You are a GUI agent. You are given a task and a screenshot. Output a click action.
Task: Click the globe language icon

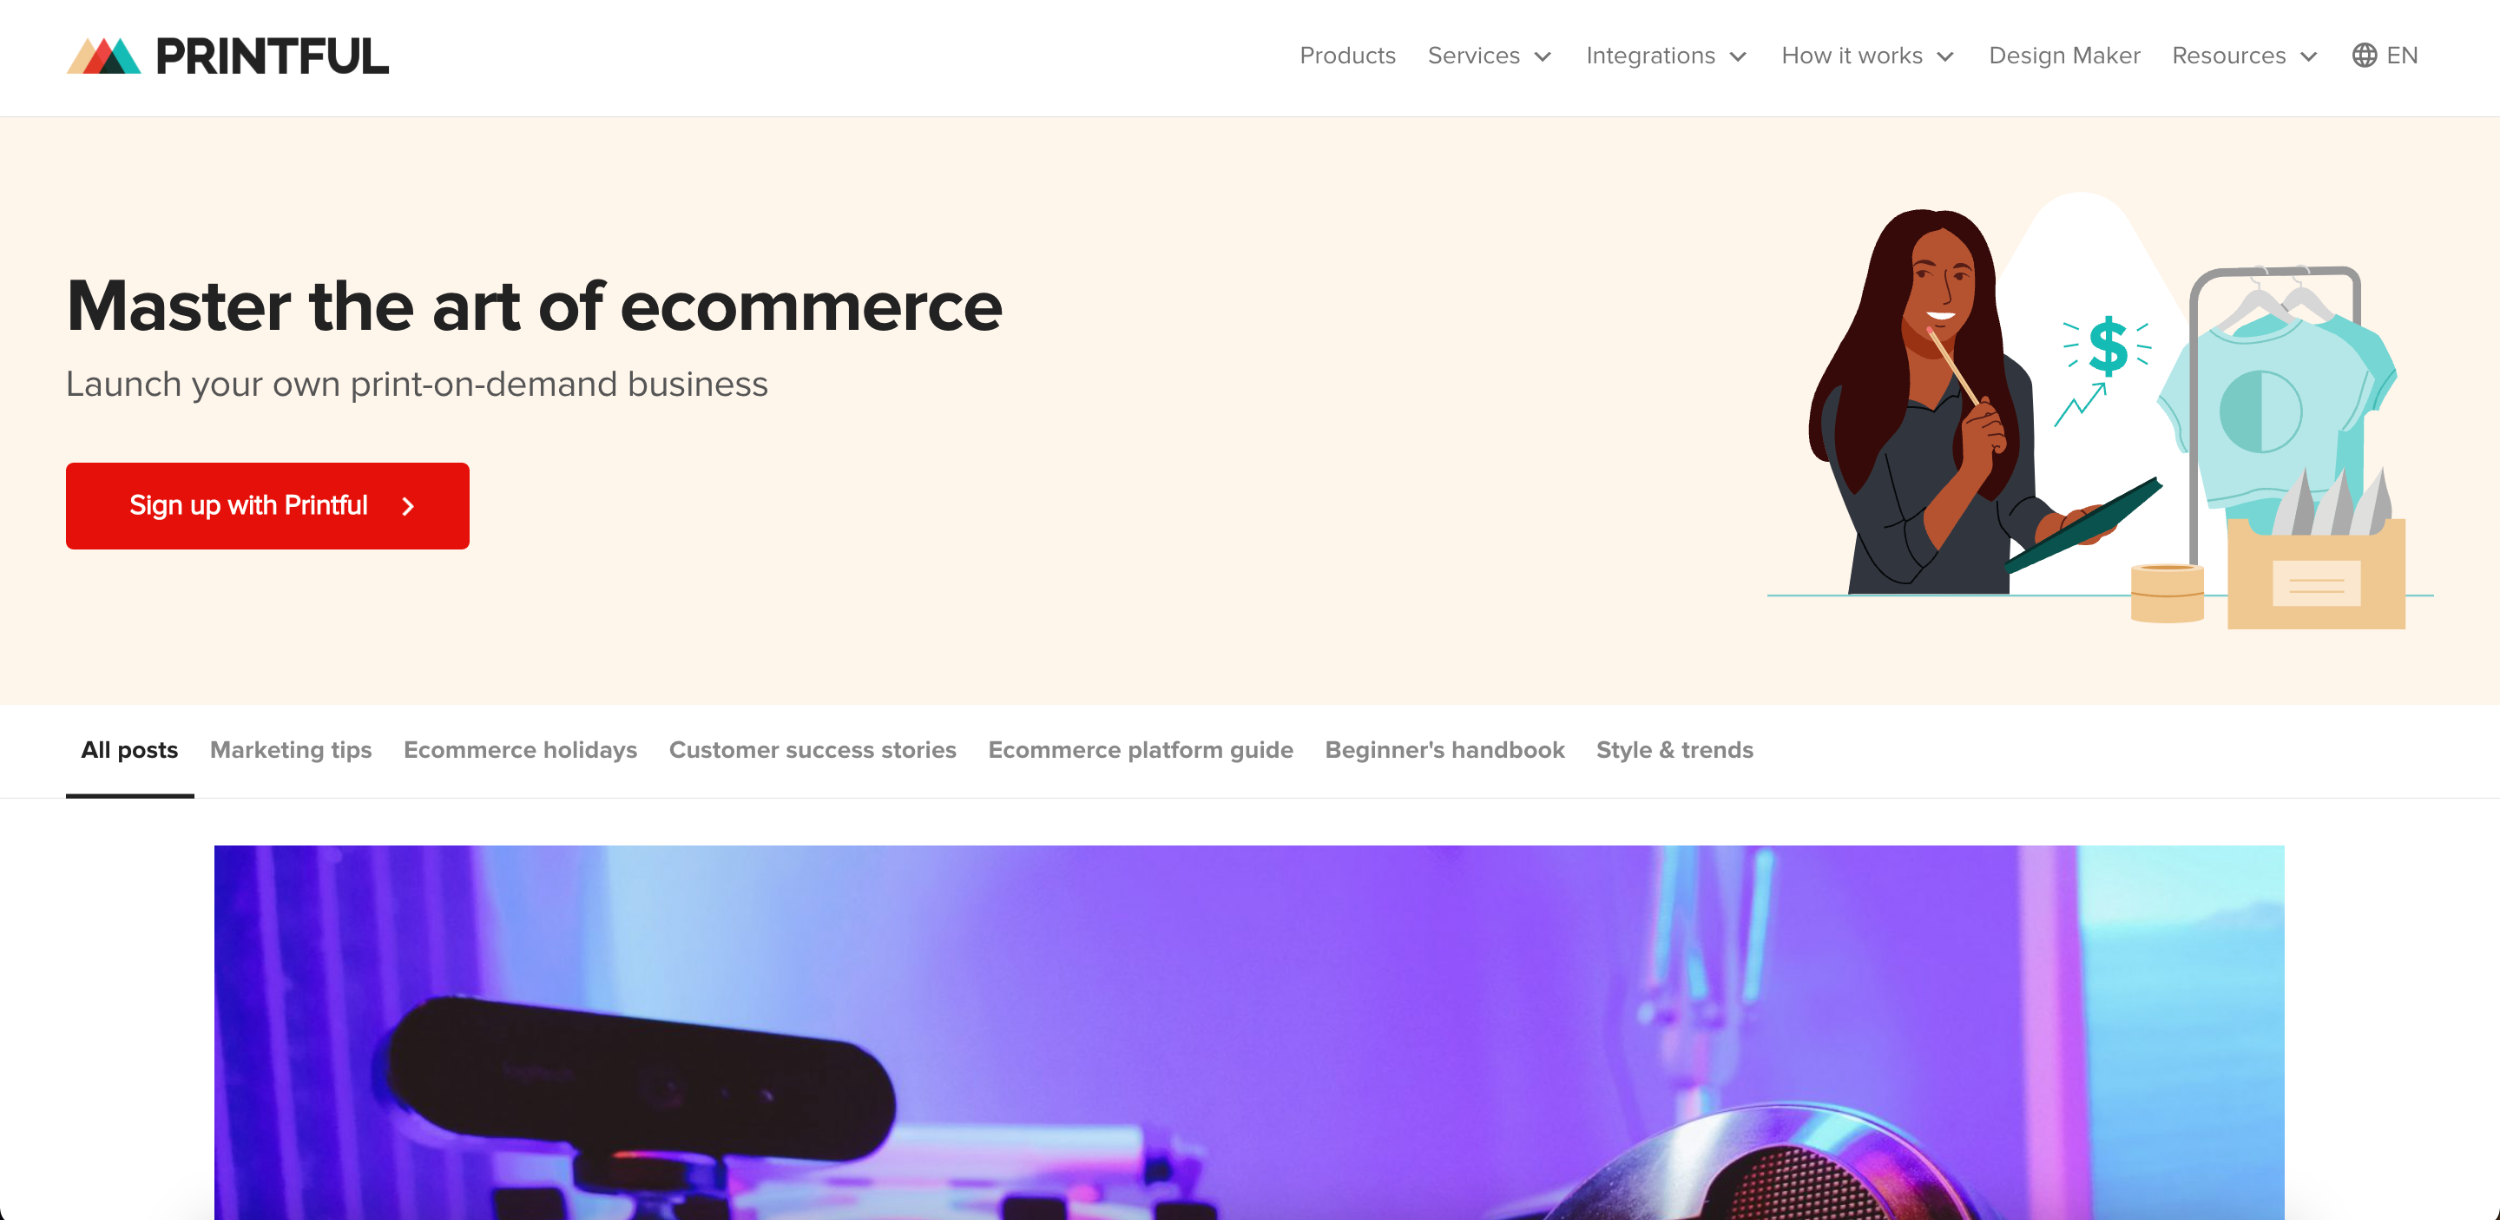[2364, 56]
